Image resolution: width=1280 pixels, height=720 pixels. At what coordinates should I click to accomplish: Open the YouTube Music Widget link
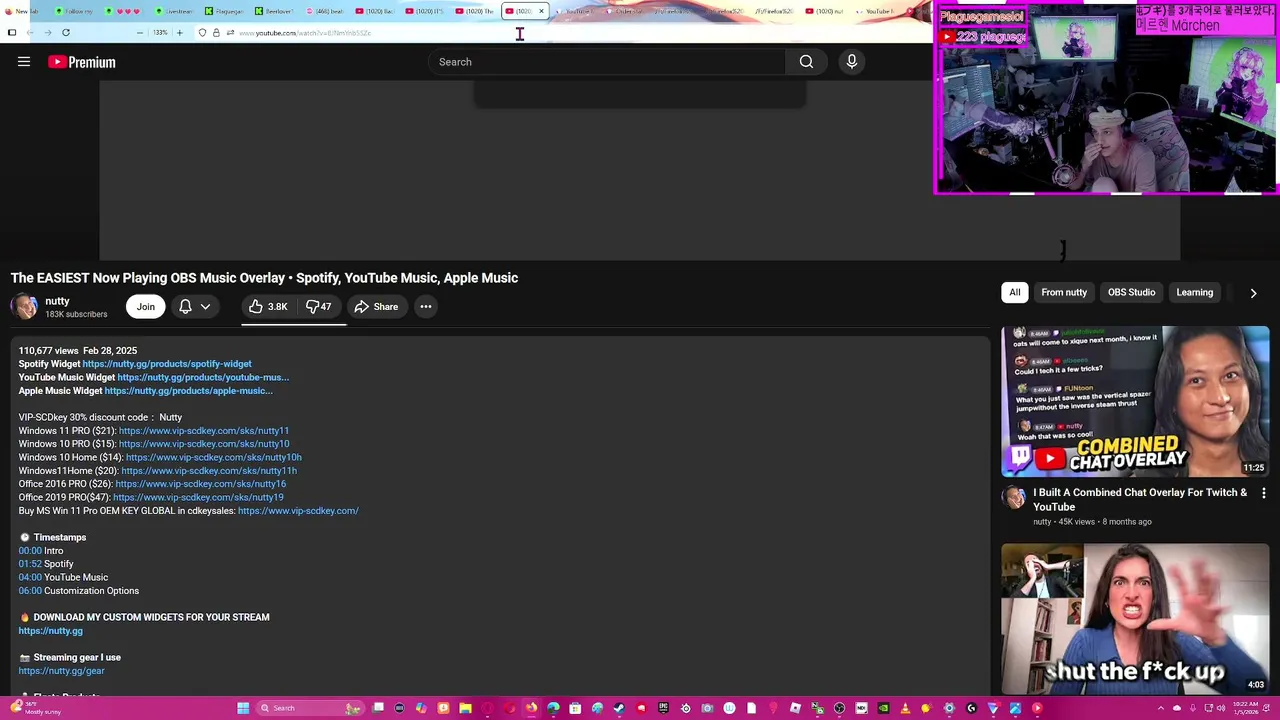pos(203,378)
